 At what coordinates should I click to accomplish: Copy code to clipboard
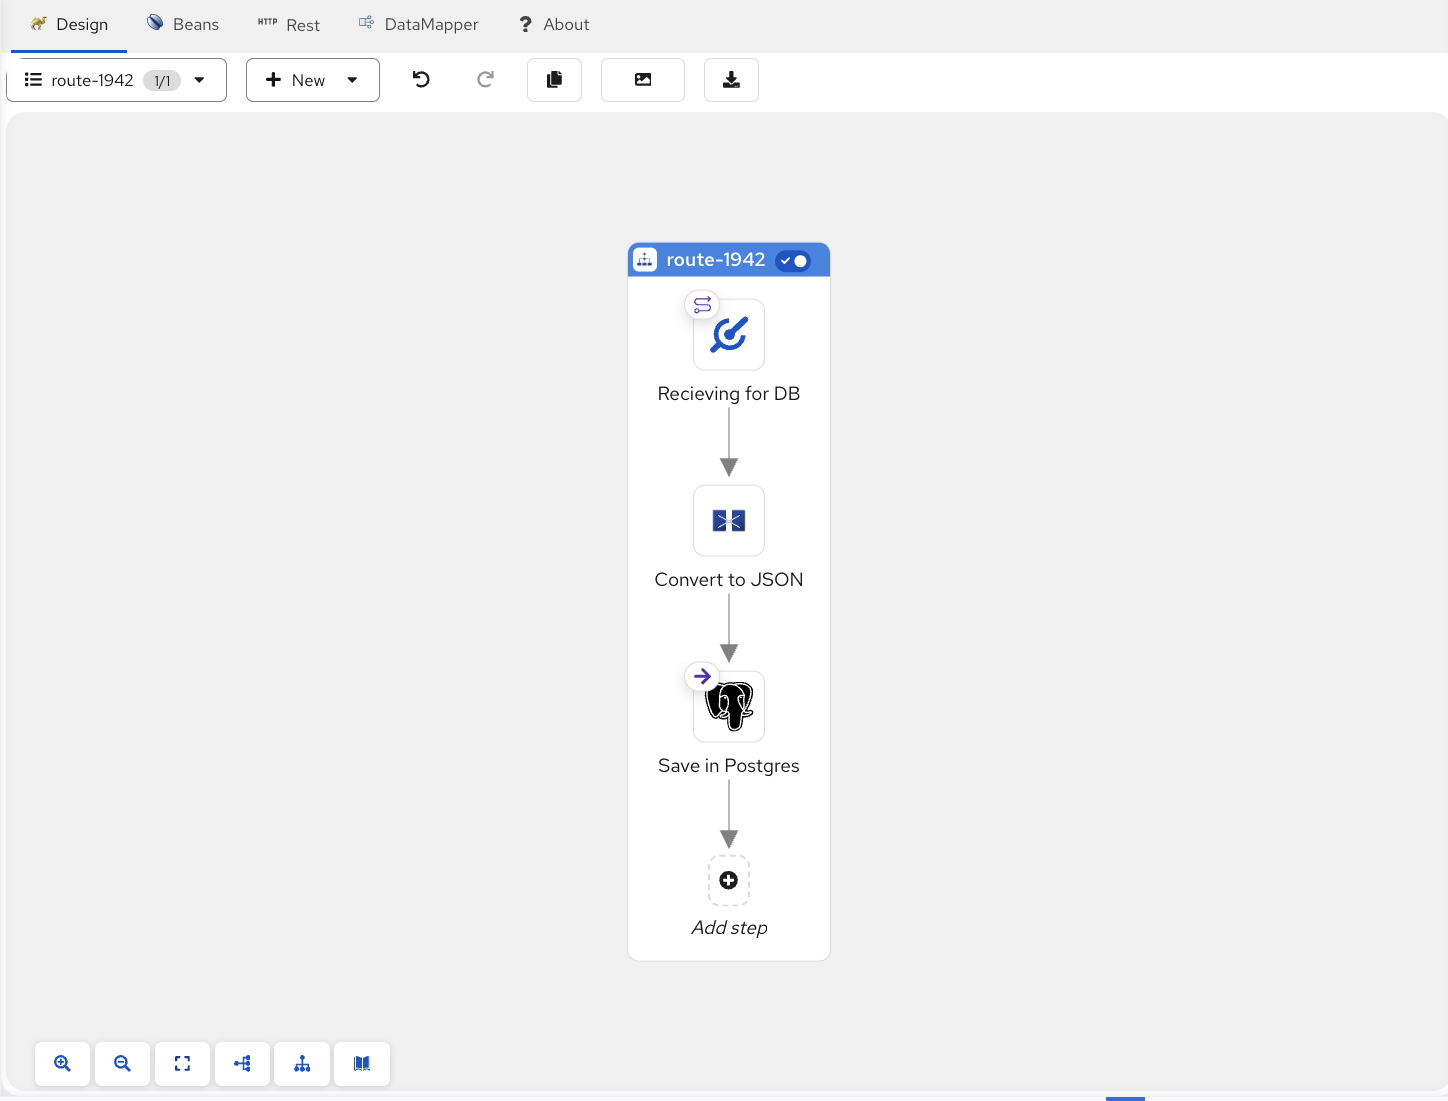pos(554,80)
